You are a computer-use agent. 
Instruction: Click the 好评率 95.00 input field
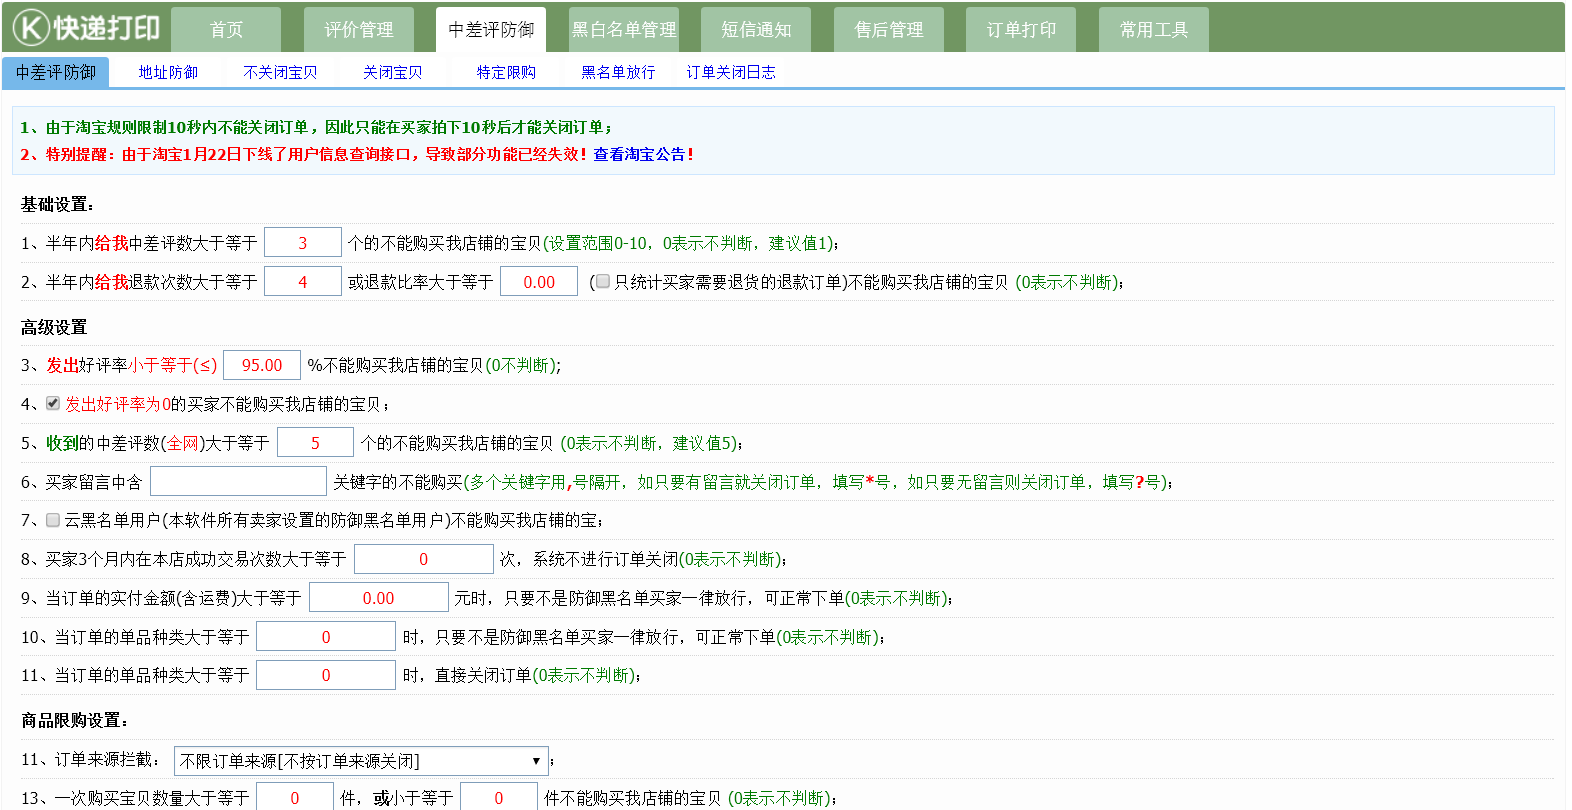point(262,365)
